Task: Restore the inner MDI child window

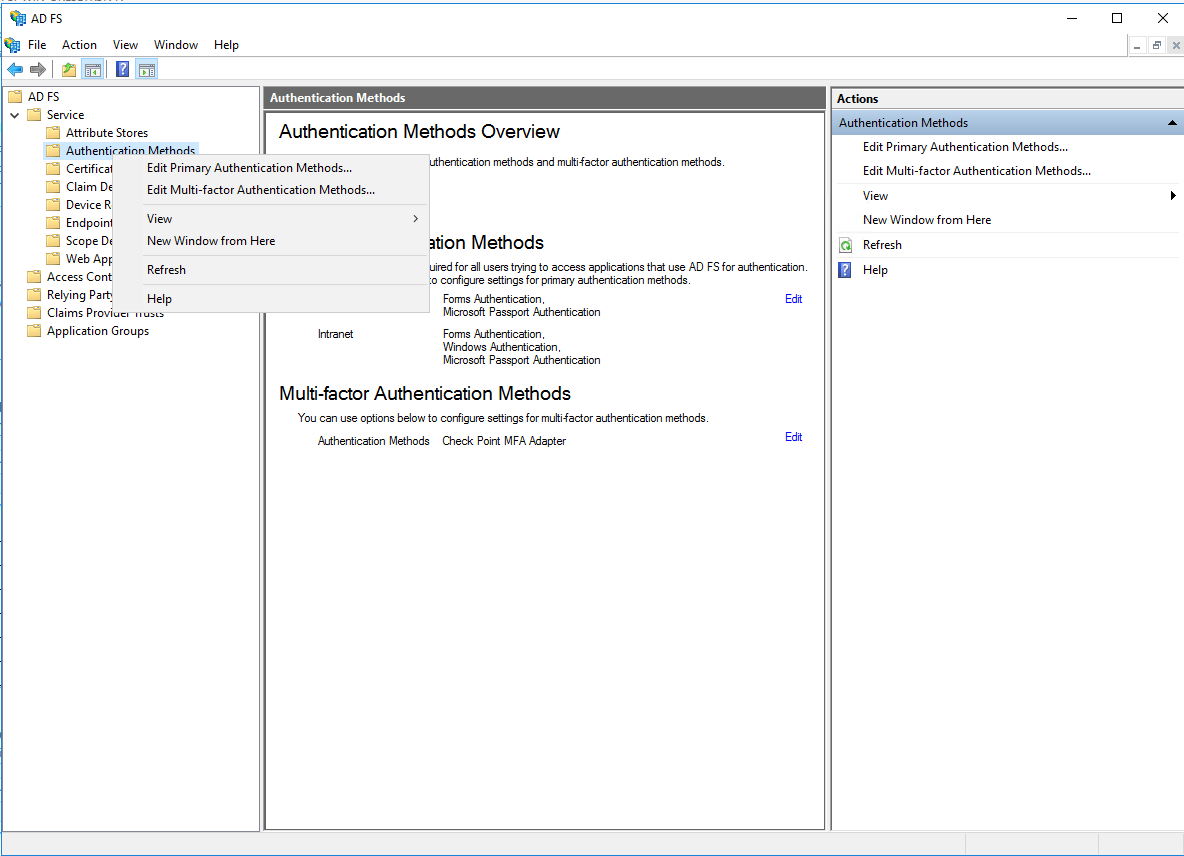Action: tap(1156, 45)
